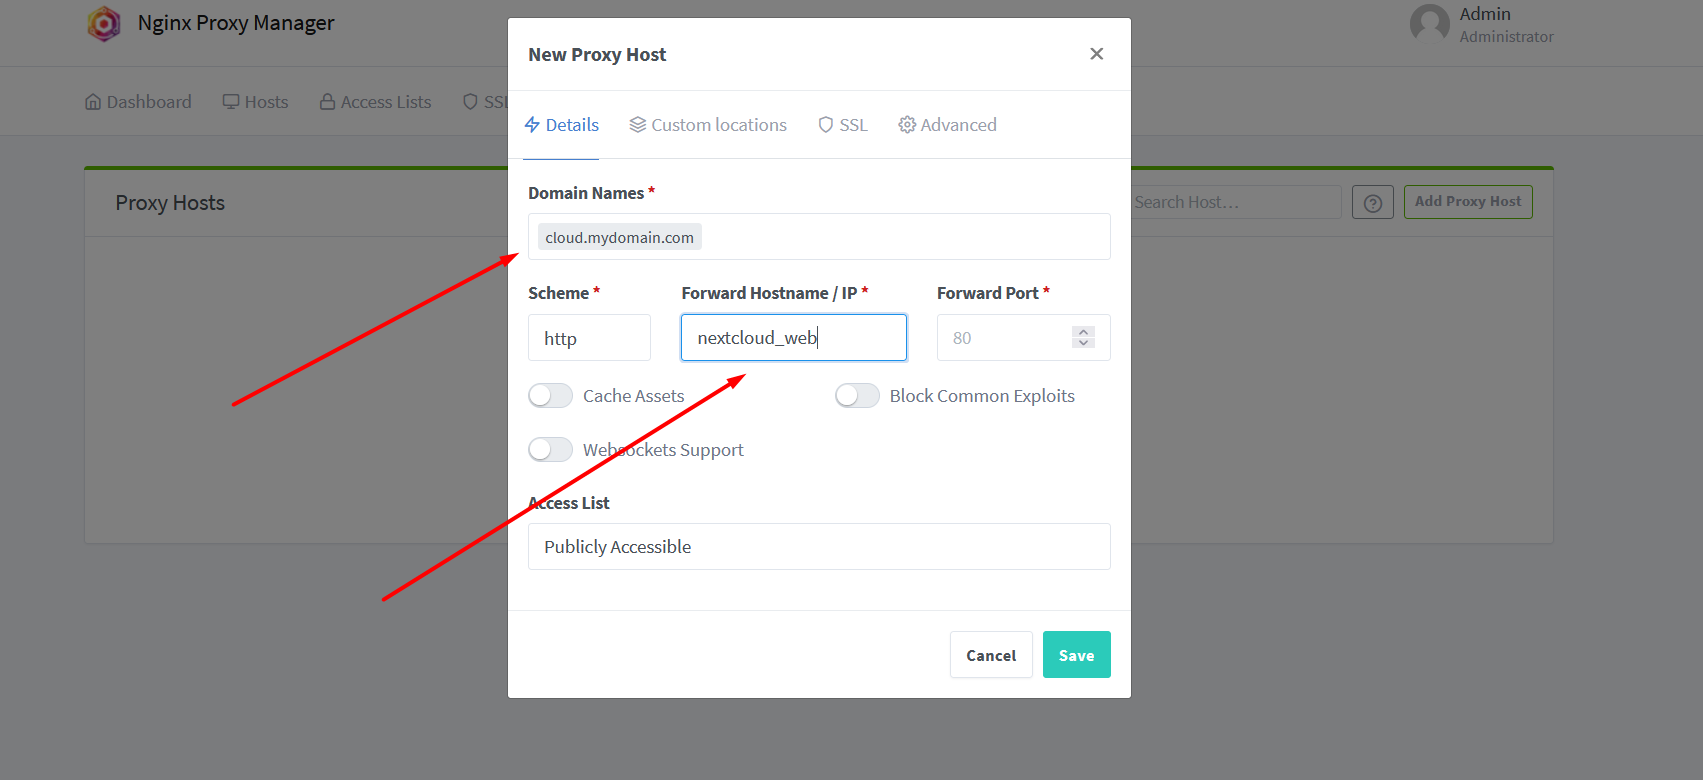The width and height of the screenshot is (1703, 780).
Task: Open the Scheme http dropdown
Action: tap(589, 338)
